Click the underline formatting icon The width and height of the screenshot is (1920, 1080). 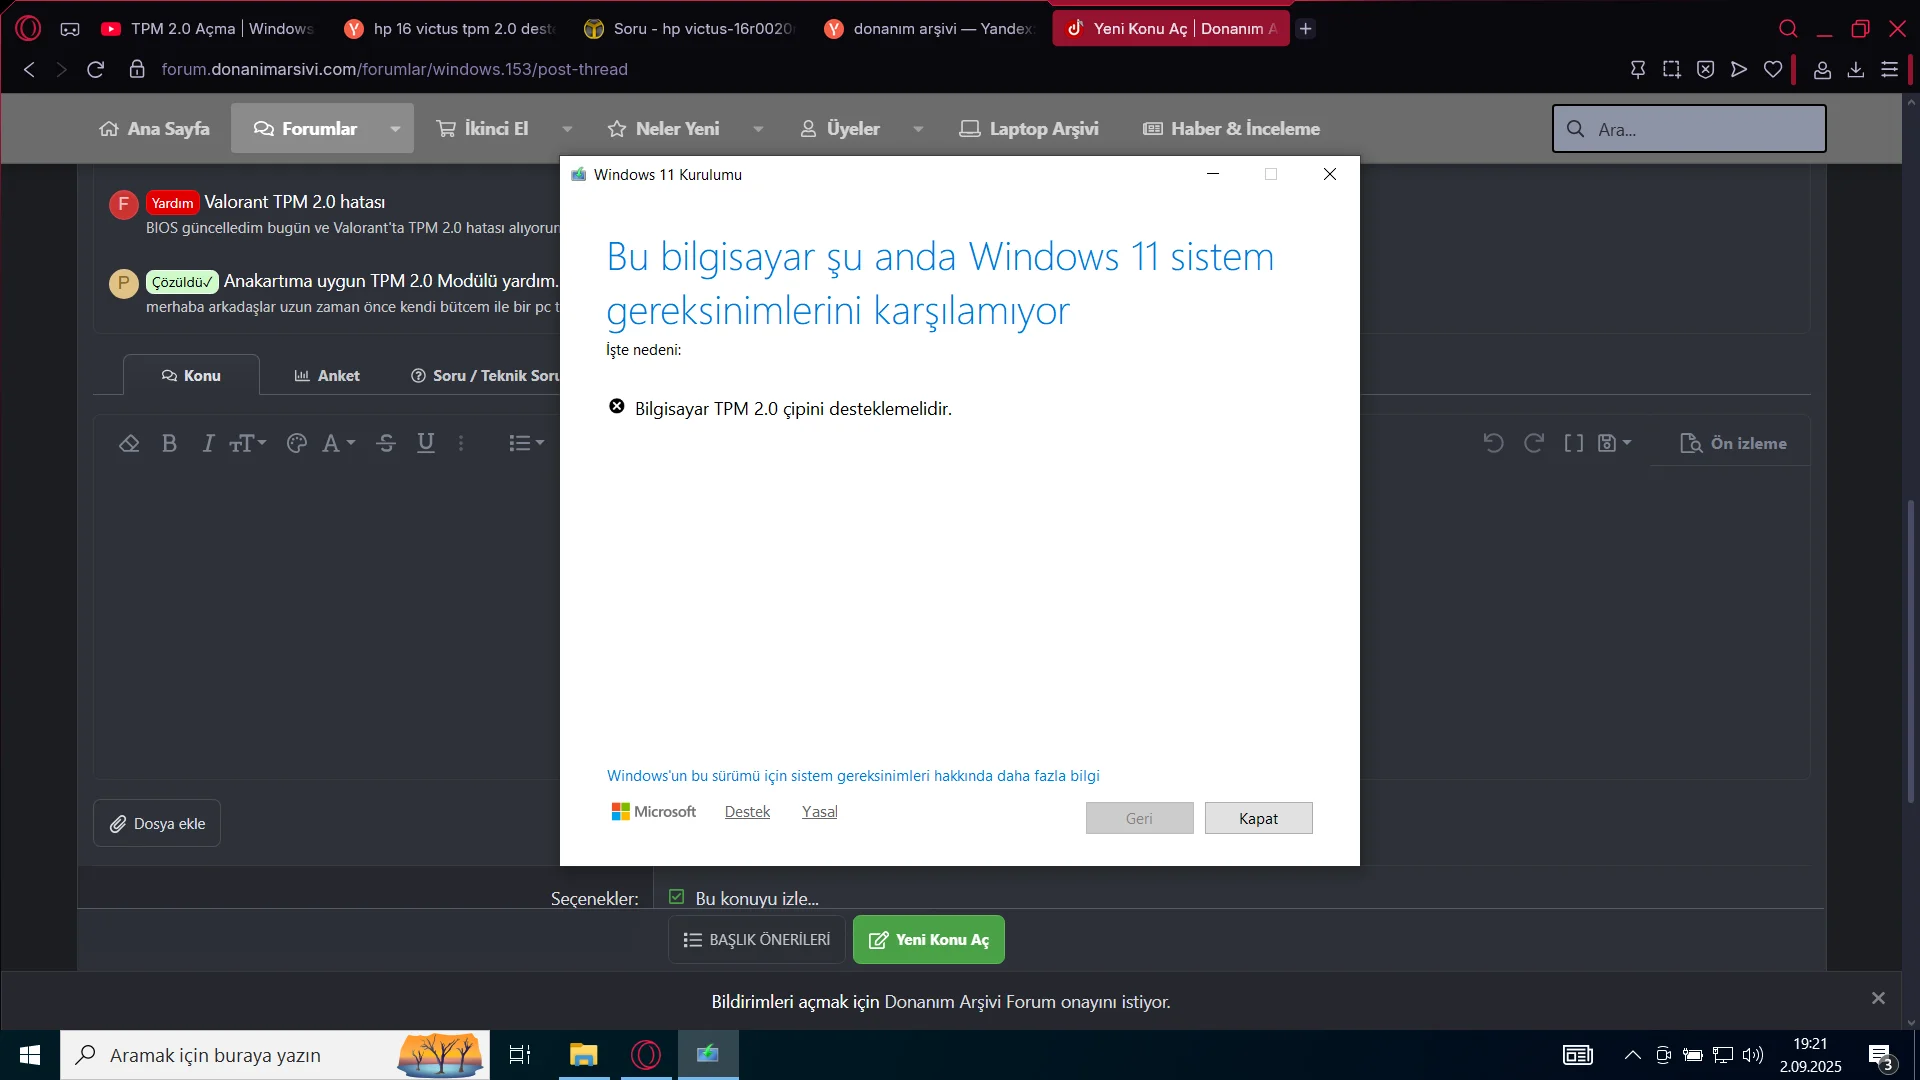coord(425,443)
